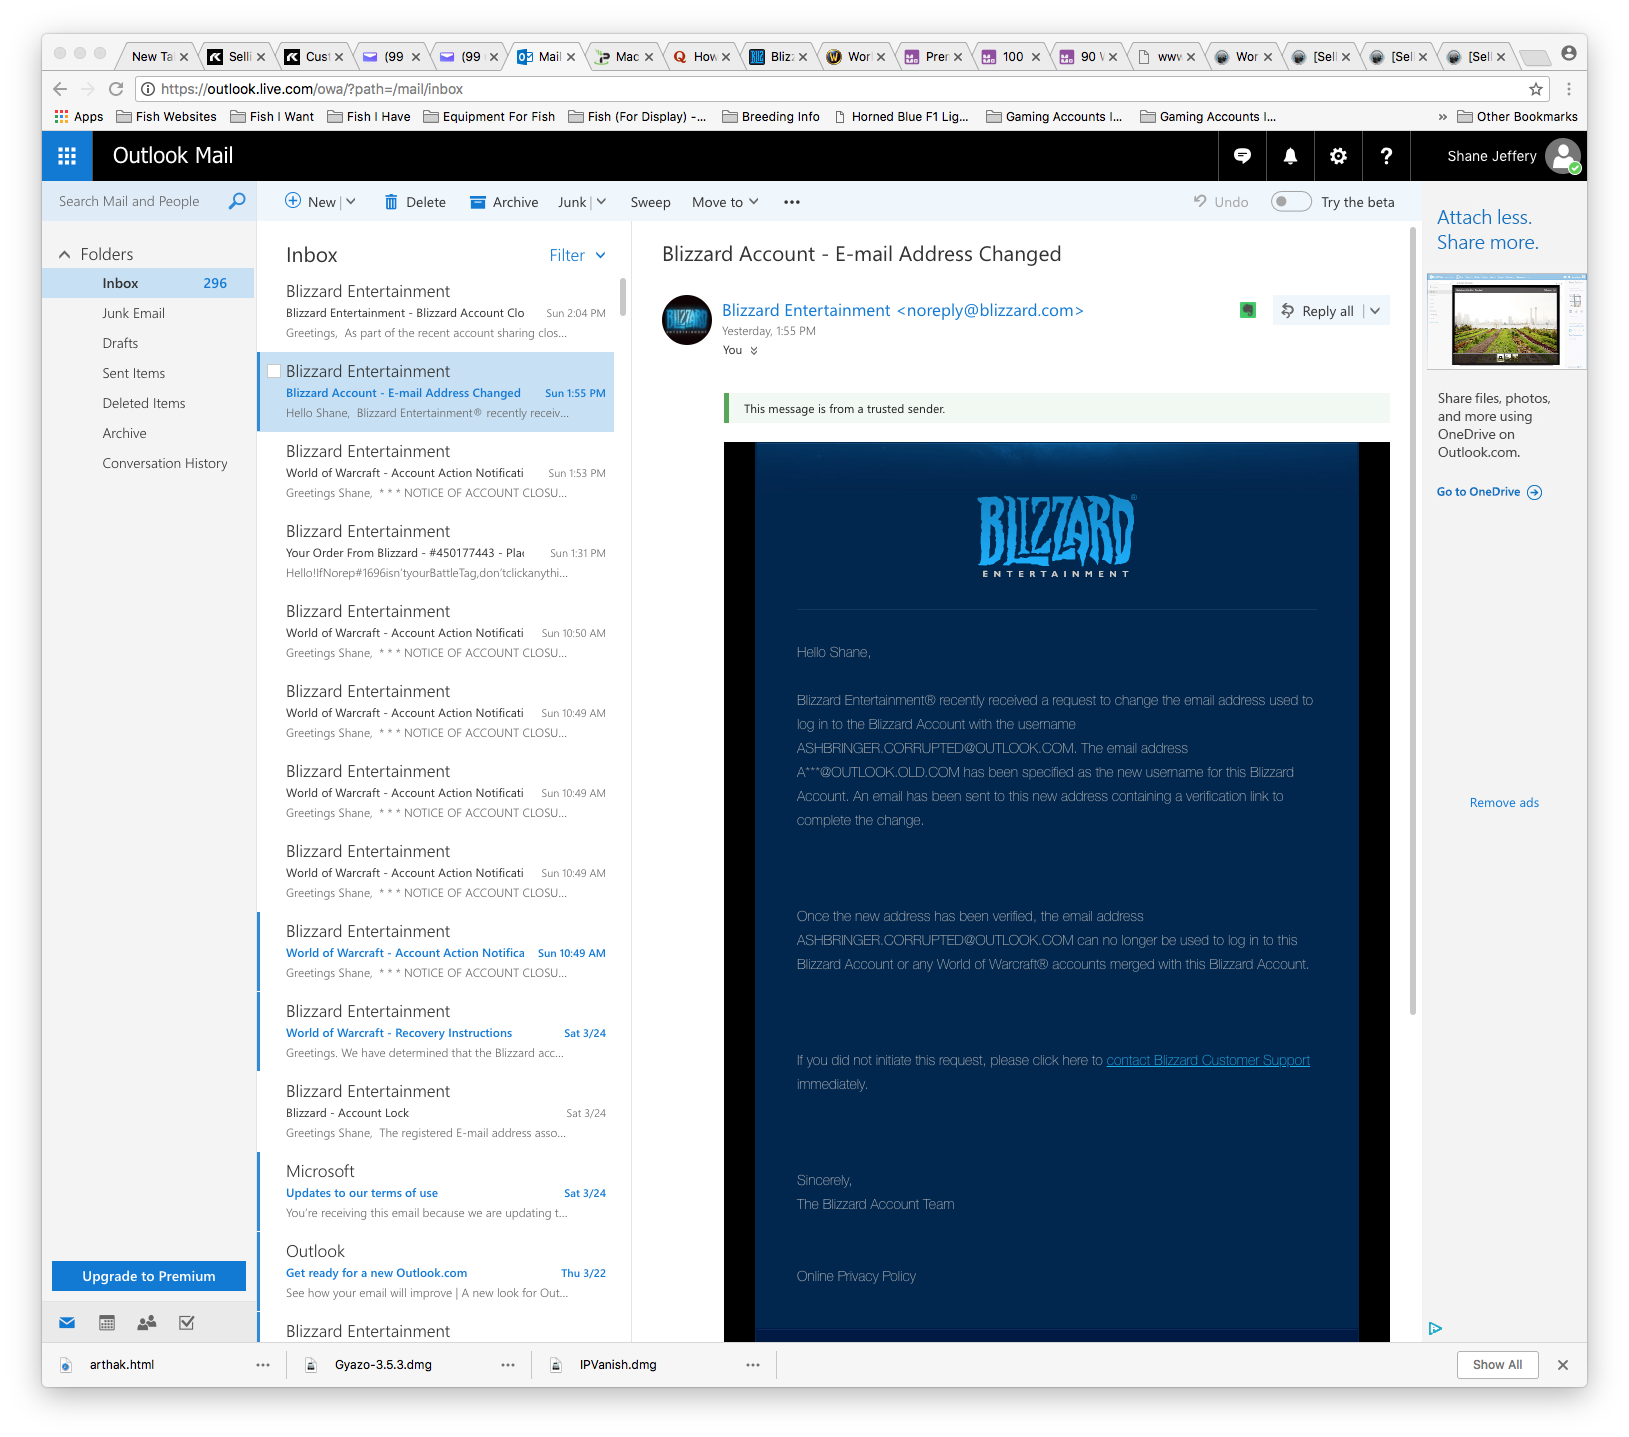
Task: Toggle the Try the beta switch
Action: pos(1291,201)
